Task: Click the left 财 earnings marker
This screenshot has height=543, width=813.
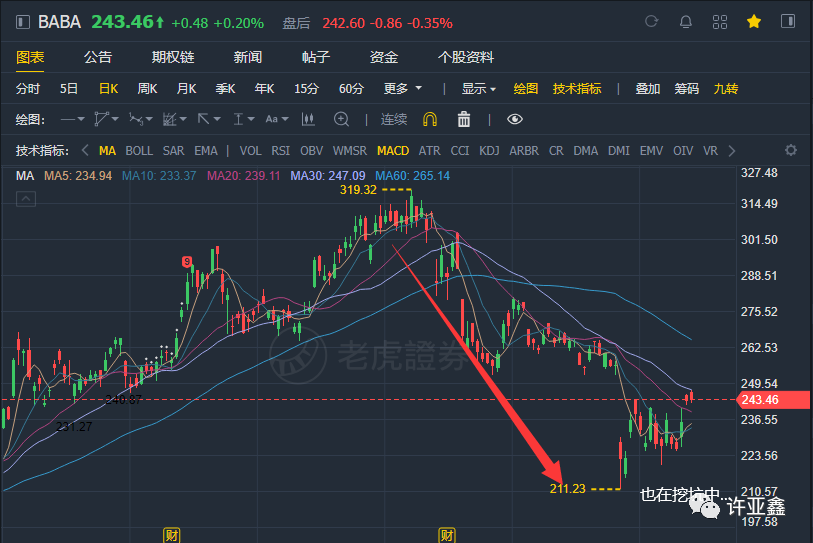Action: coord(172,535)
